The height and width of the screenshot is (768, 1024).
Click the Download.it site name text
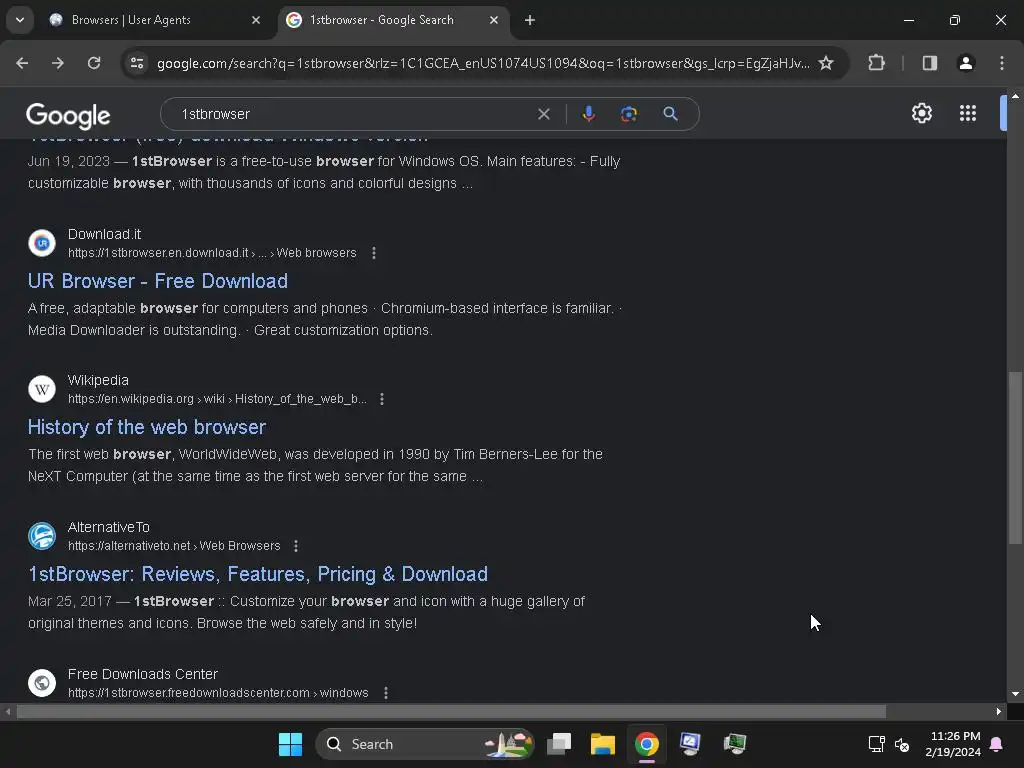coord(104,234)
